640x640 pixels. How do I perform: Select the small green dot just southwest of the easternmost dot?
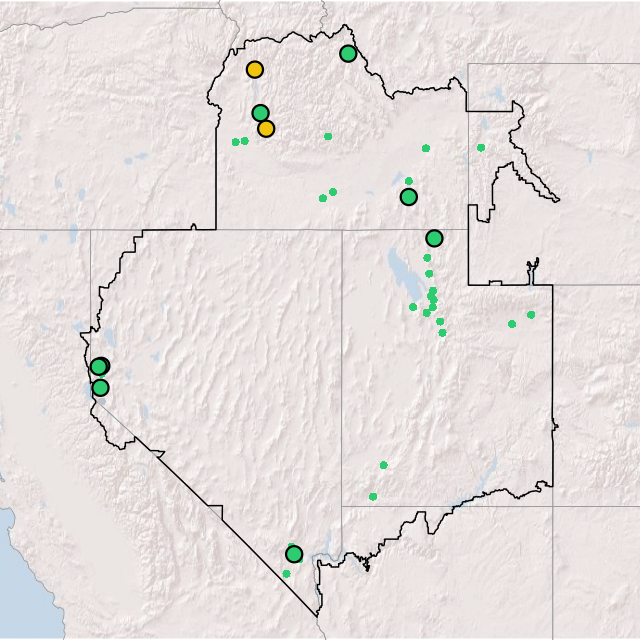(x=512, y=324)
